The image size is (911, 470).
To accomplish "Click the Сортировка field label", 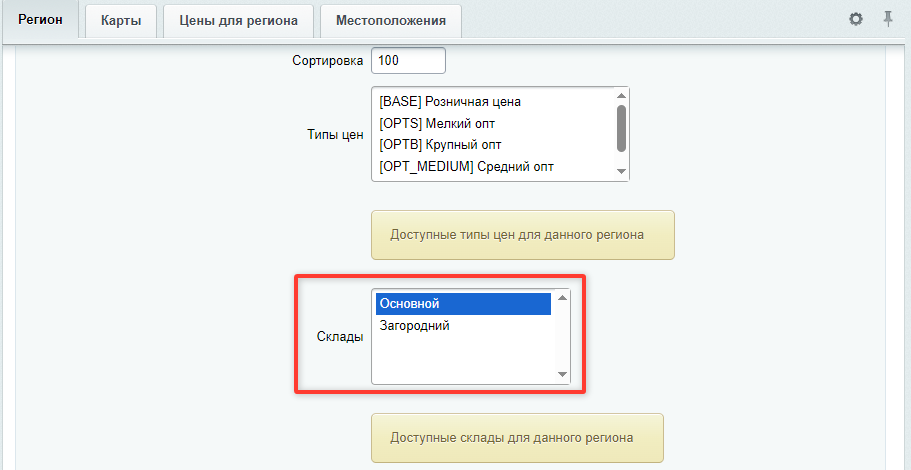I will (x=328, y=60).
